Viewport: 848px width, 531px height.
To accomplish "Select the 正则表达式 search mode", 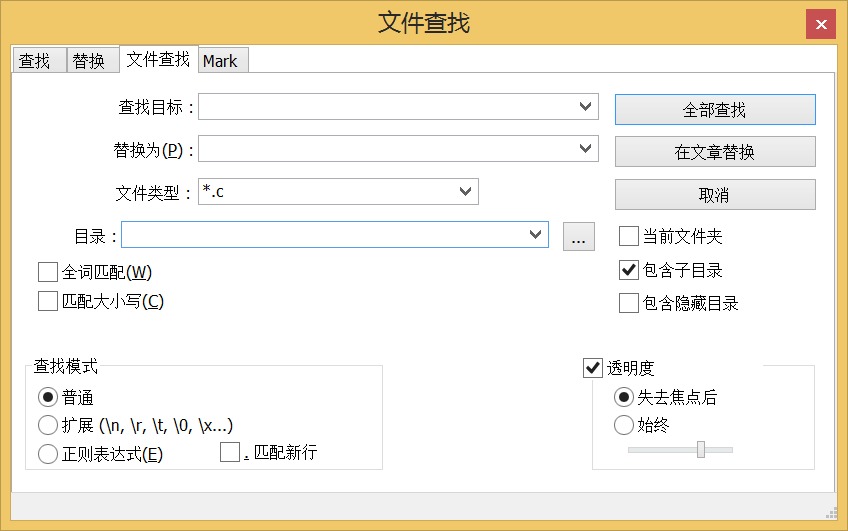I will [48, 454].
